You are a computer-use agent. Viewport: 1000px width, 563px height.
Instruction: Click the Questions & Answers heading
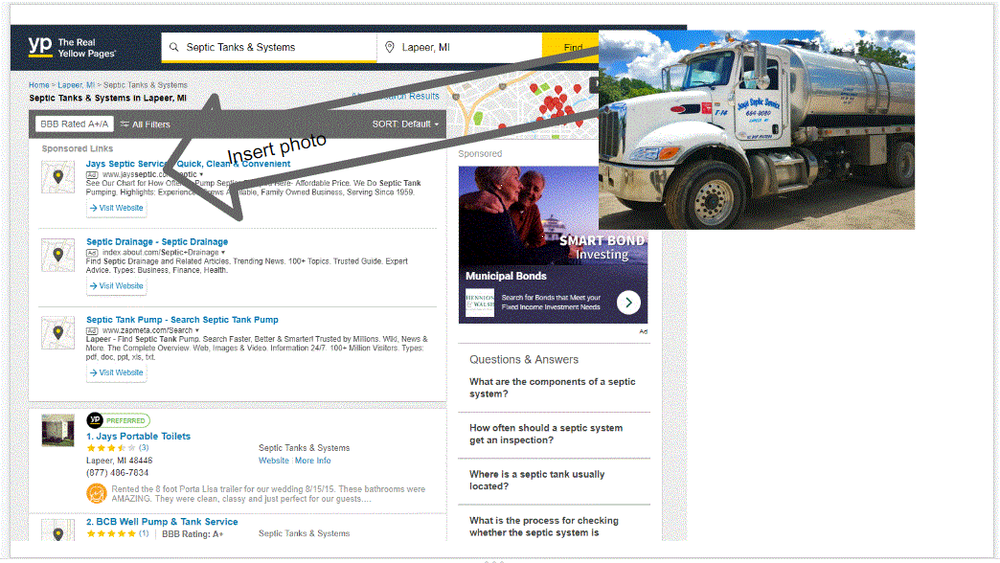pyautogui.click(x=524, y=360)
